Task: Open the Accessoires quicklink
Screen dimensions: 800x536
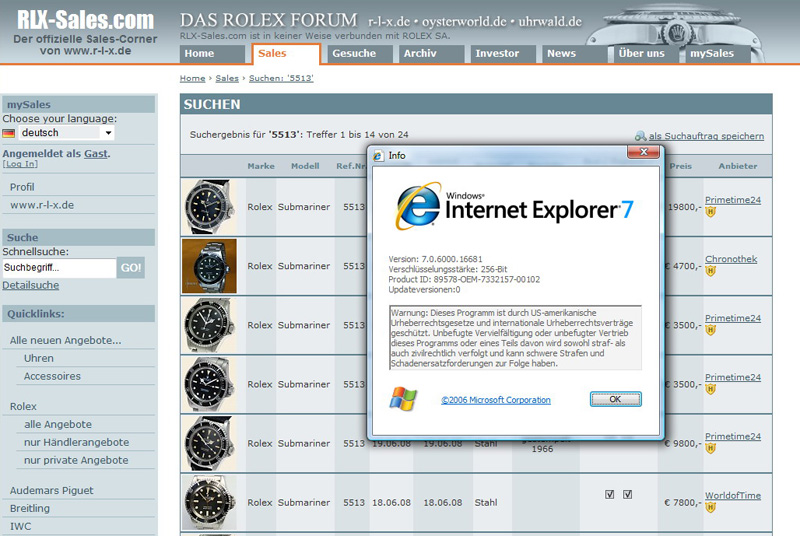Action: click(52, 376)
